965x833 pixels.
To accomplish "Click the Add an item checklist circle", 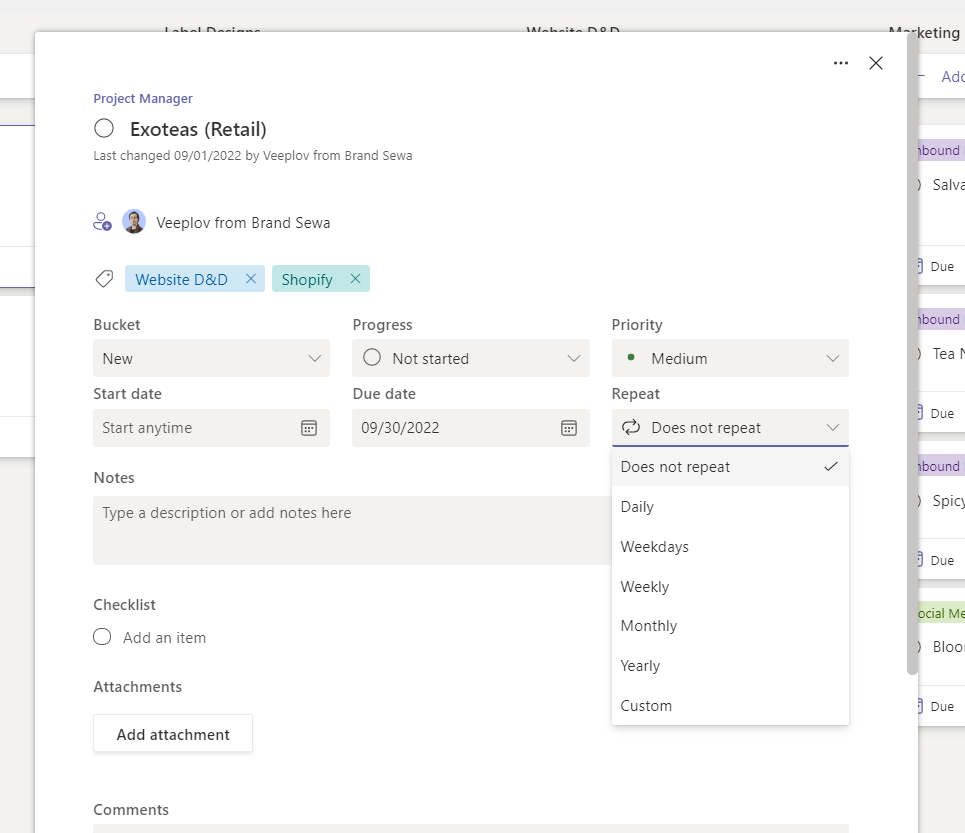I will point(102,637).
